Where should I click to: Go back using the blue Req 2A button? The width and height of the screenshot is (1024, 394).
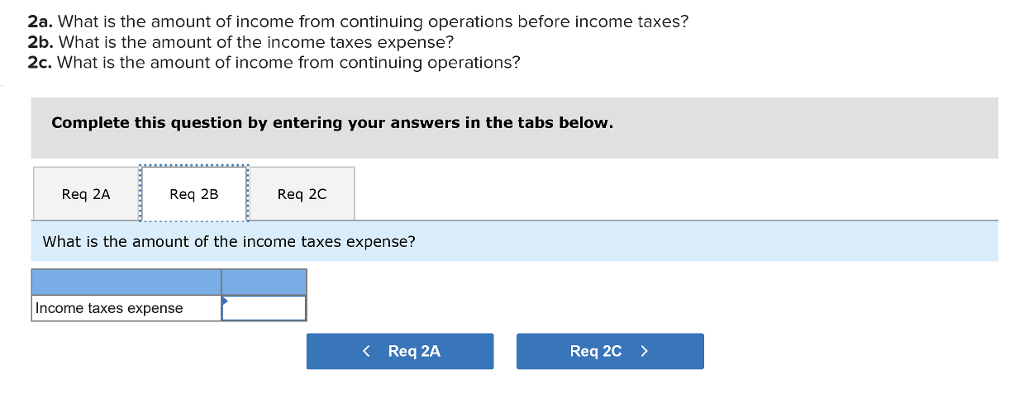click(400, 352)
